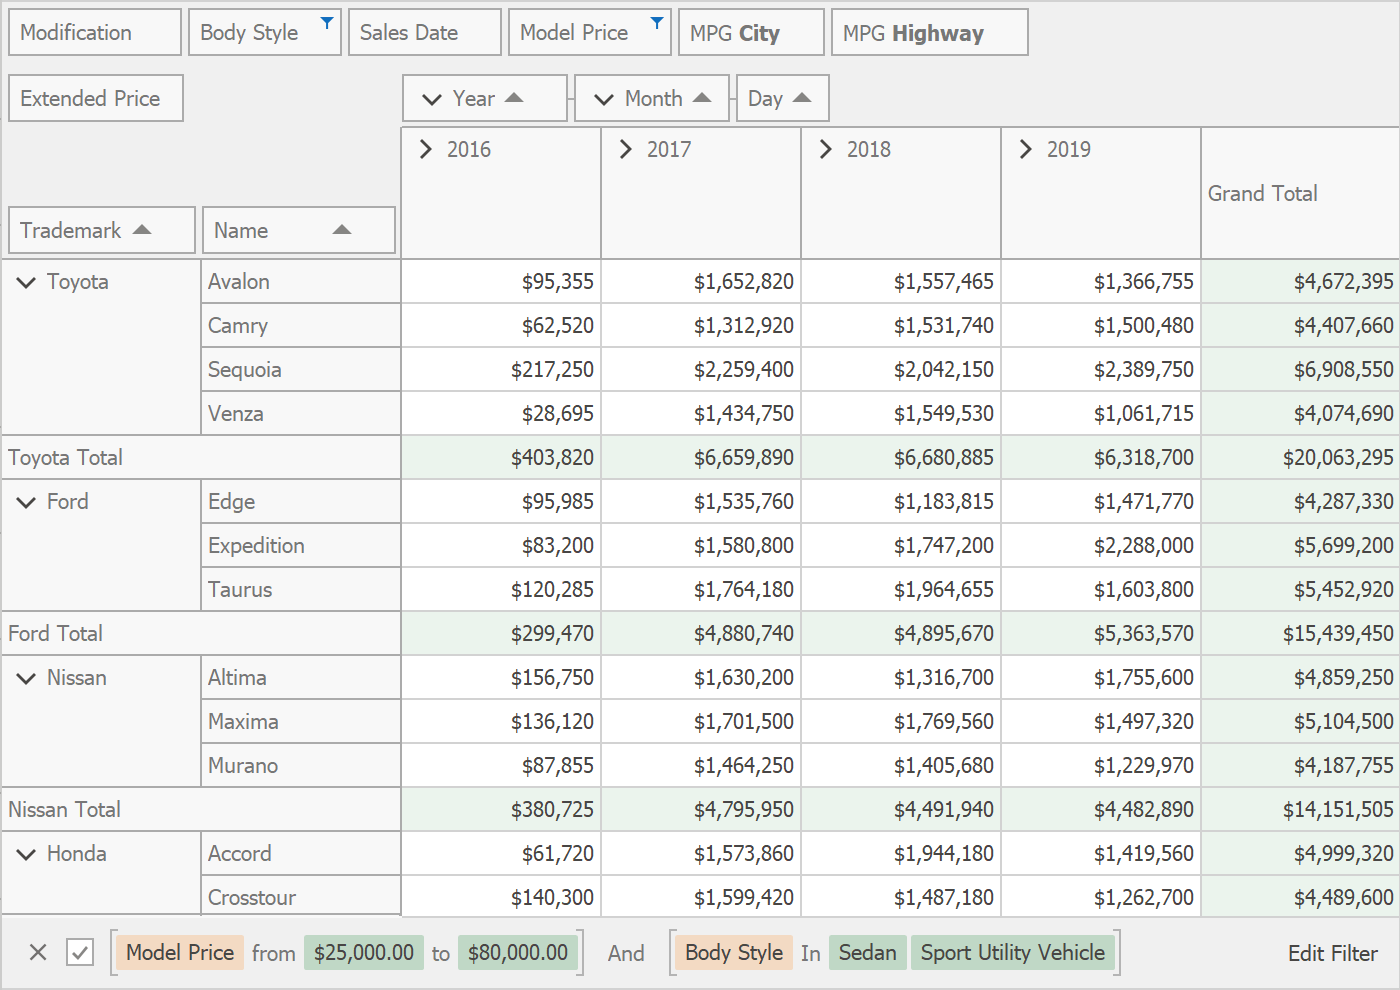Click the $1,603,800 Taurus 2019 cell
Viewport: 1400px width, 990px height.
point(1101,590)
